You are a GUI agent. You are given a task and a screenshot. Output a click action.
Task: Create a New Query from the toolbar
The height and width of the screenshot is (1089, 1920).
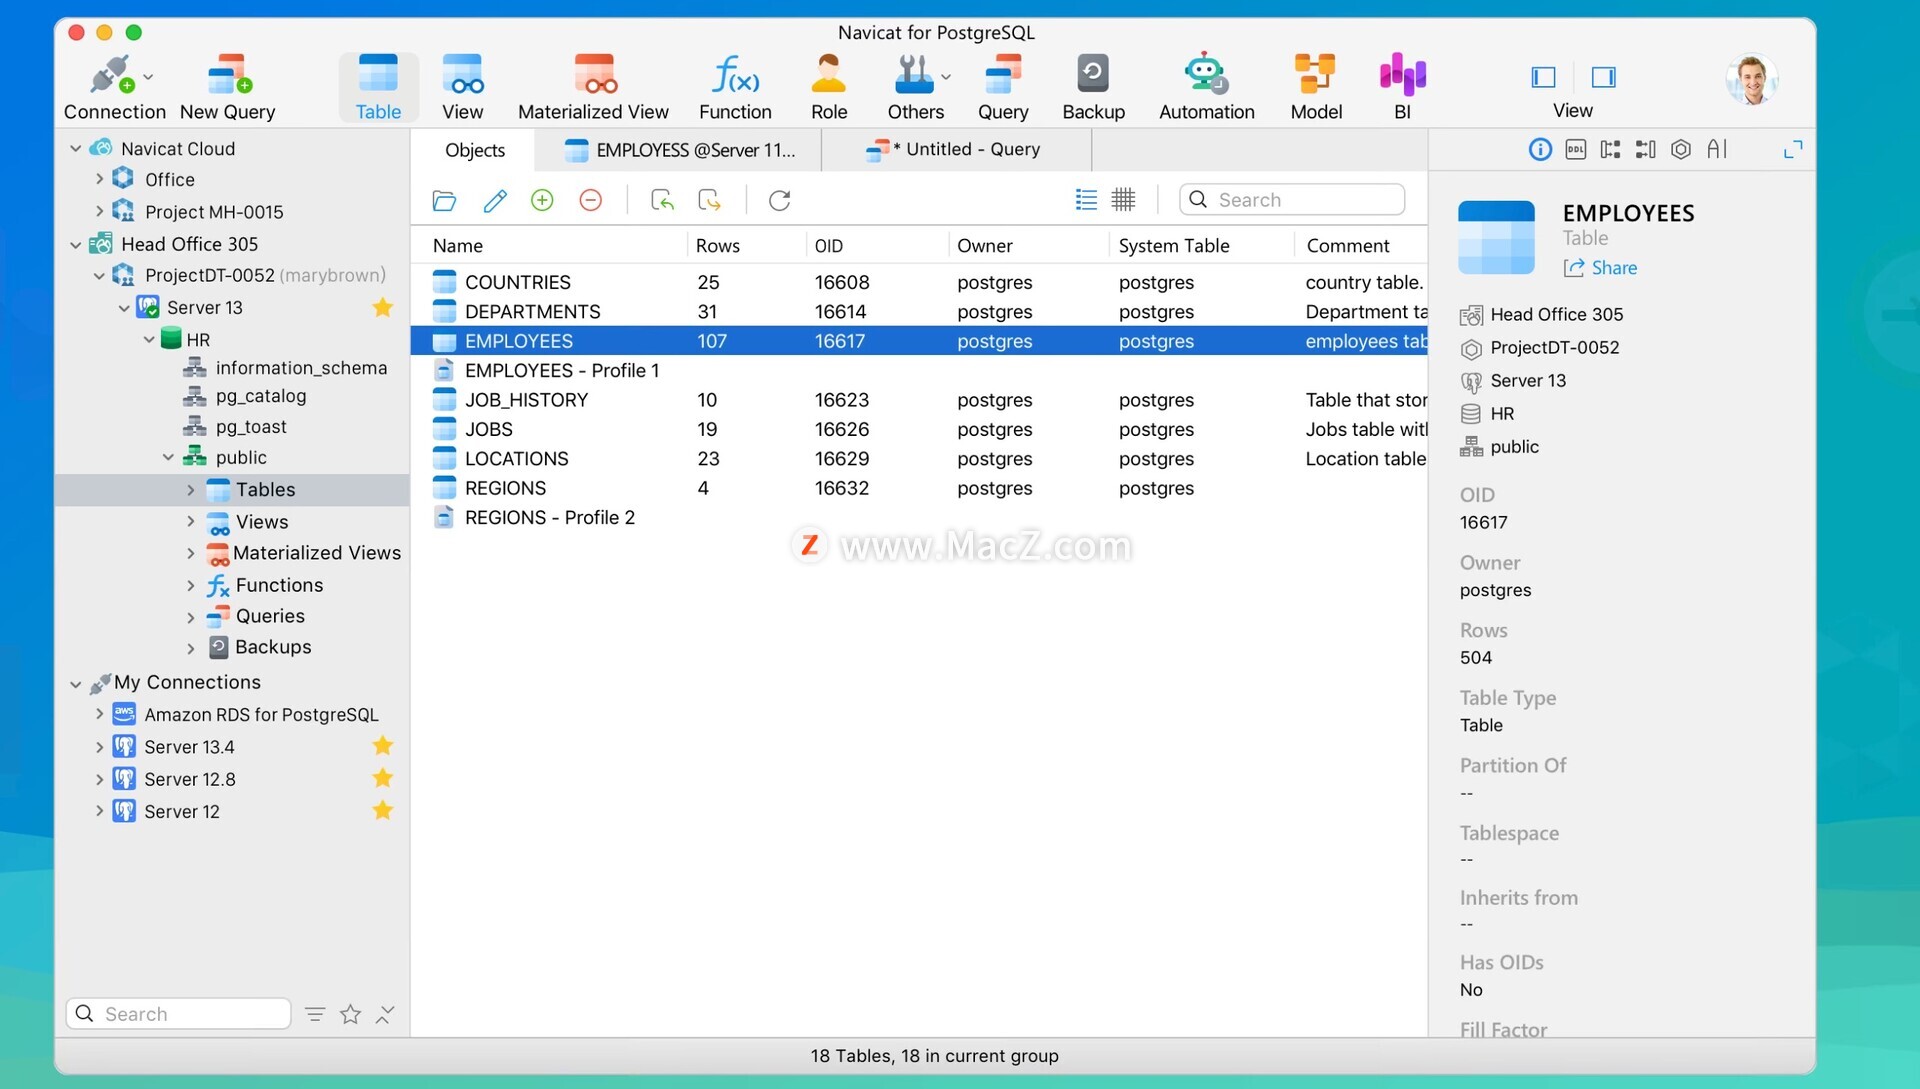point(228,86)
